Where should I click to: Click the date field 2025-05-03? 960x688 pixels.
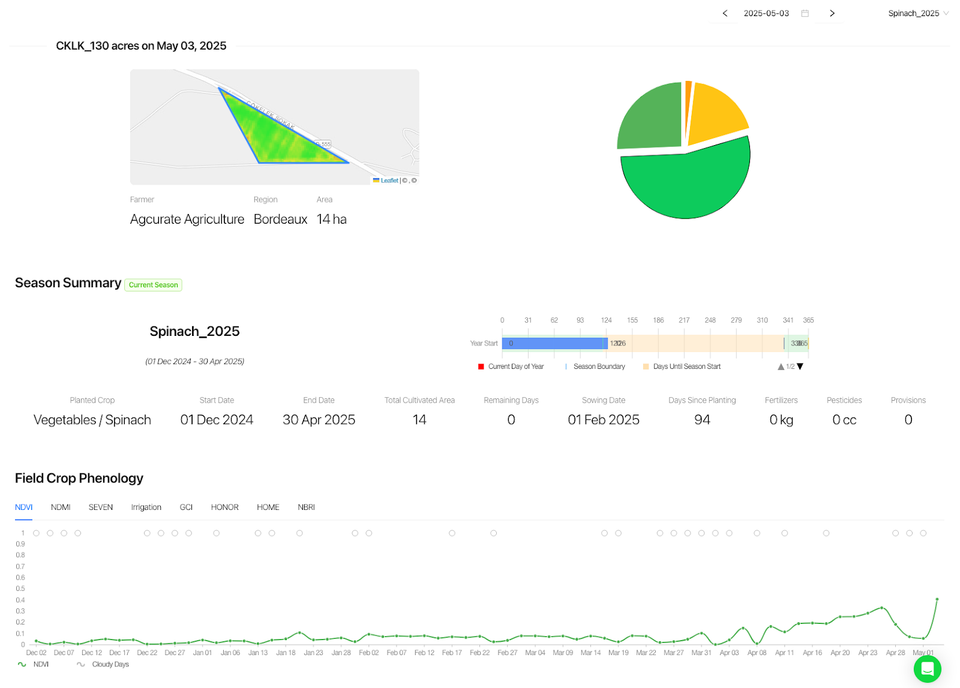766,13
